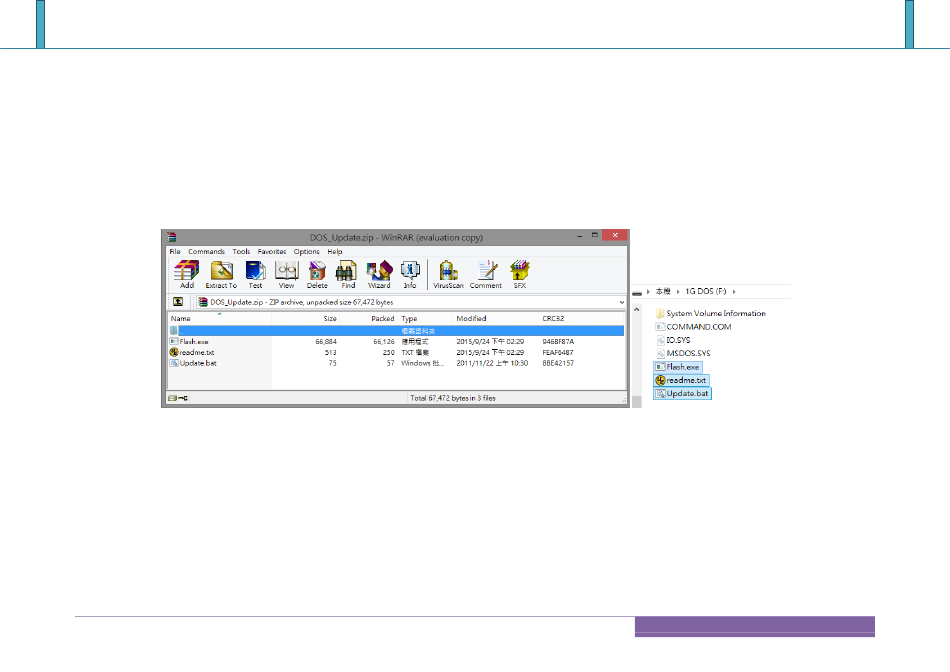Screen dimensions: 950x672
Task: Click the Delete toolbar icon
Action: [x=317, y=274]
